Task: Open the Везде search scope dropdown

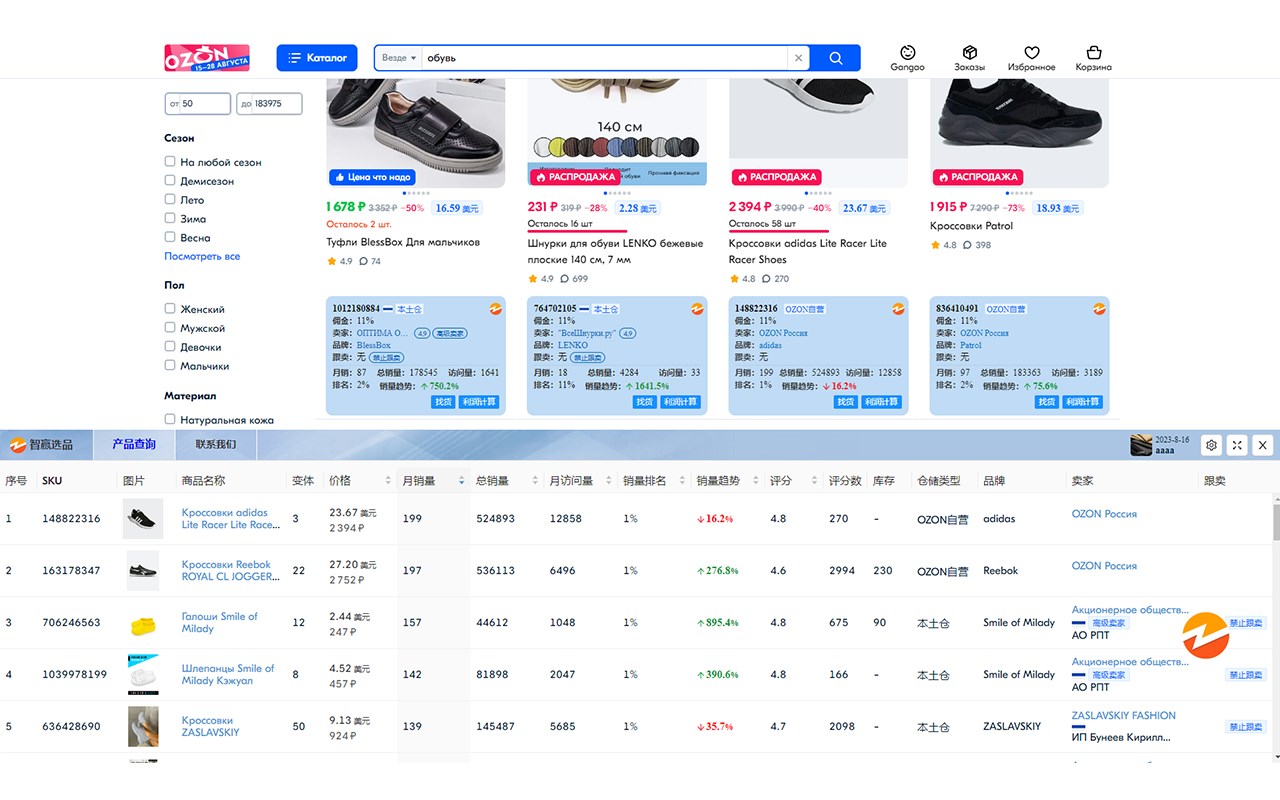Action: (399, 58)
